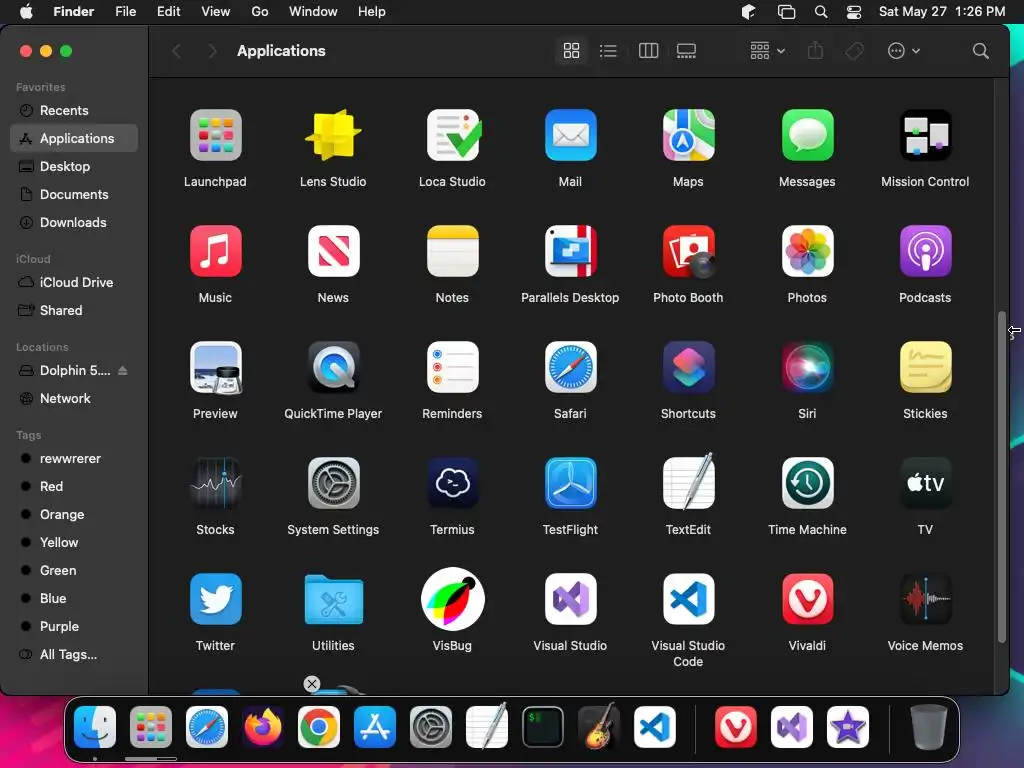Filter by the Purple tag

[x=74, y=626]
